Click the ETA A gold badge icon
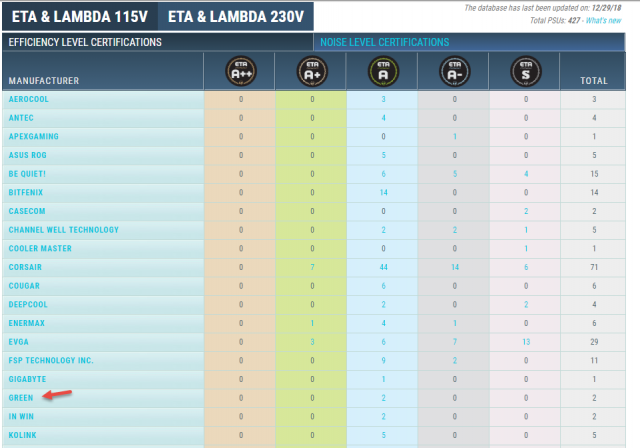The width and height of the screenshot is (640, 448). (383, 69)
